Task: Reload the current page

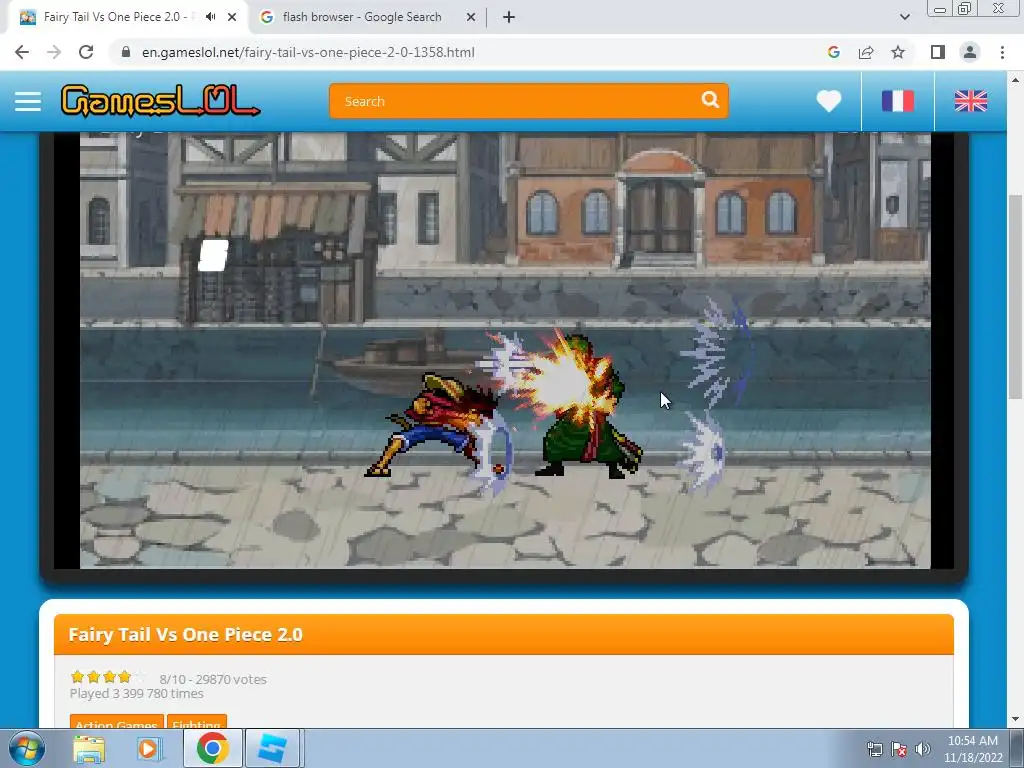Action: click(86, 52)
